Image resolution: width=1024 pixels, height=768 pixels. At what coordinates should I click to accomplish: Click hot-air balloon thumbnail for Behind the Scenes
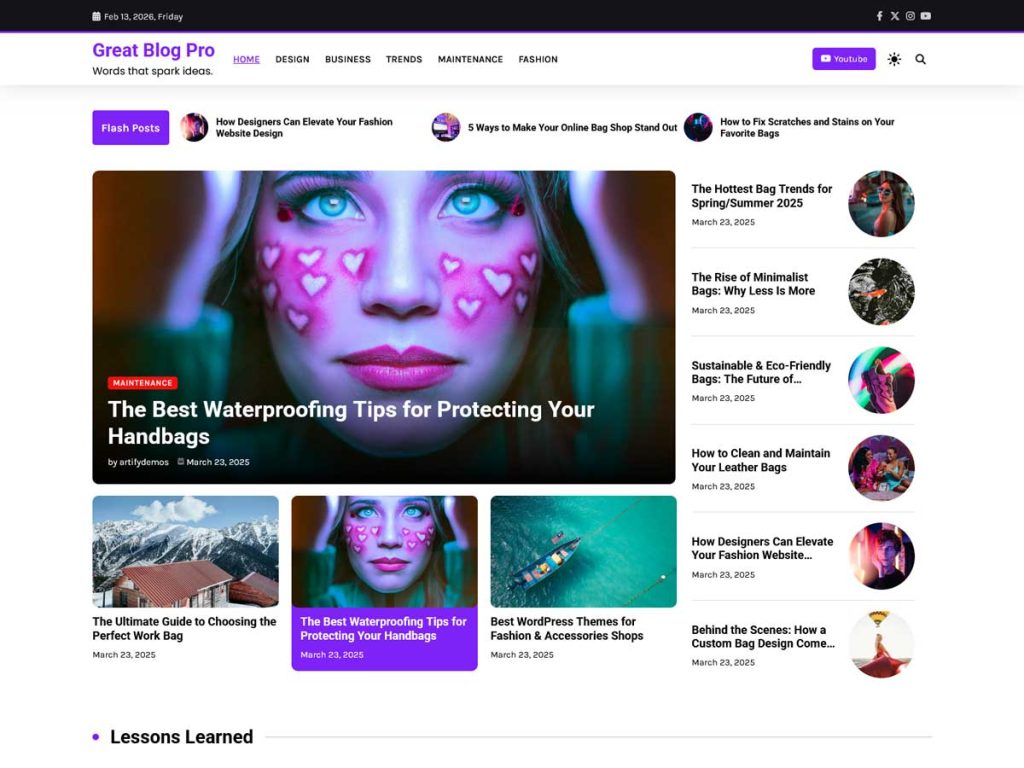[x=881, y=644]
